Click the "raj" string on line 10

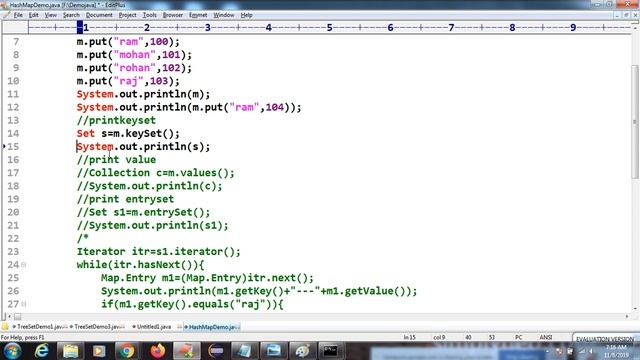coord(129,81)
